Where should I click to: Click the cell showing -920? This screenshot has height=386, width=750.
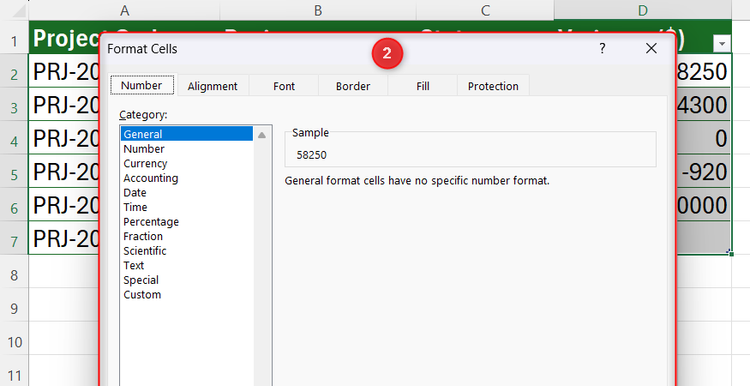[x=704, y=171]
